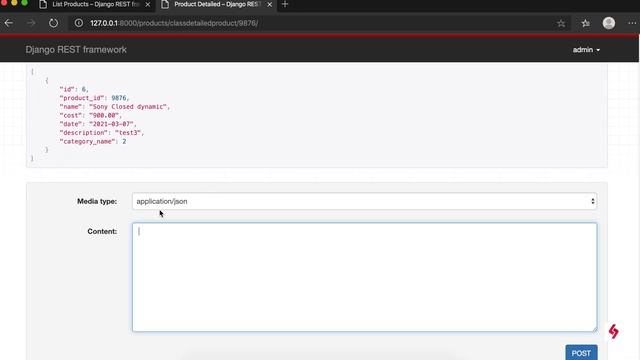Screen dimensions: 640x360
Task: Open browser settings ellipsis menu
Action: pyautogui.click(x=632, y=23)
